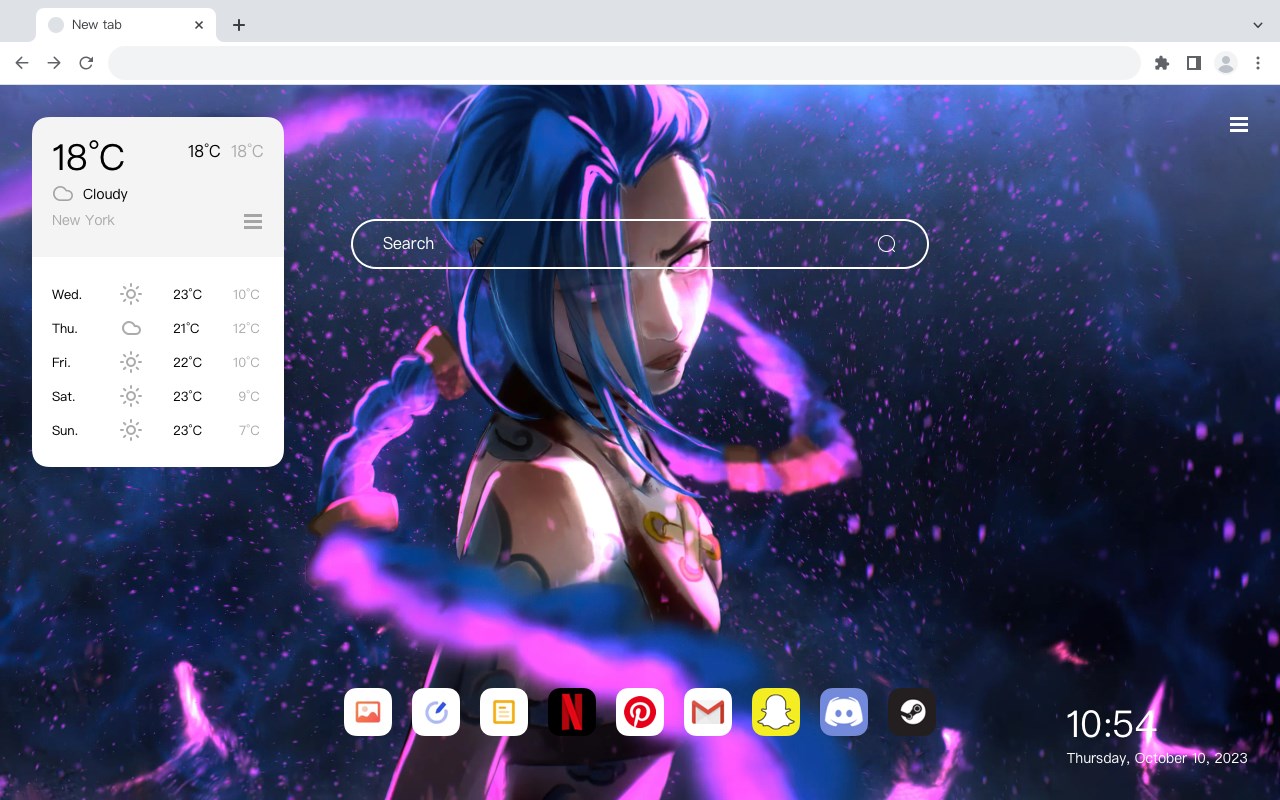Open a new tab with plus button
This screenshot has width=1280, height=800.
click(x=238, y=24)
